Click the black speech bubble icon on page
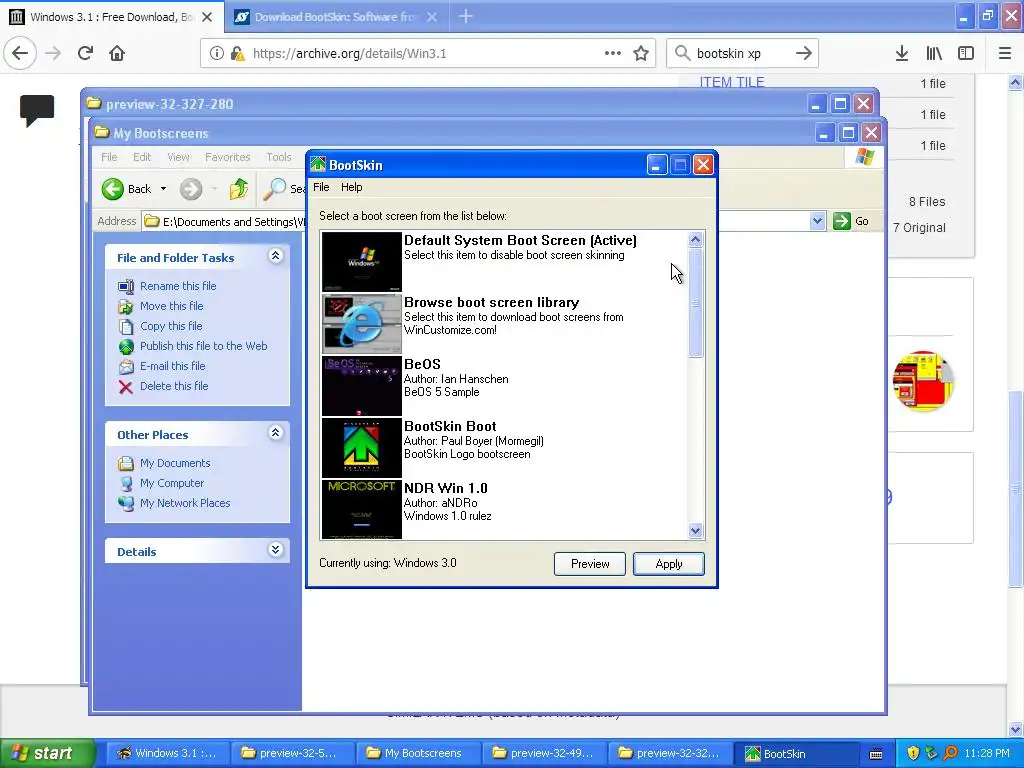The height and width of the screenshot is (768, 1024). (37, 110)
